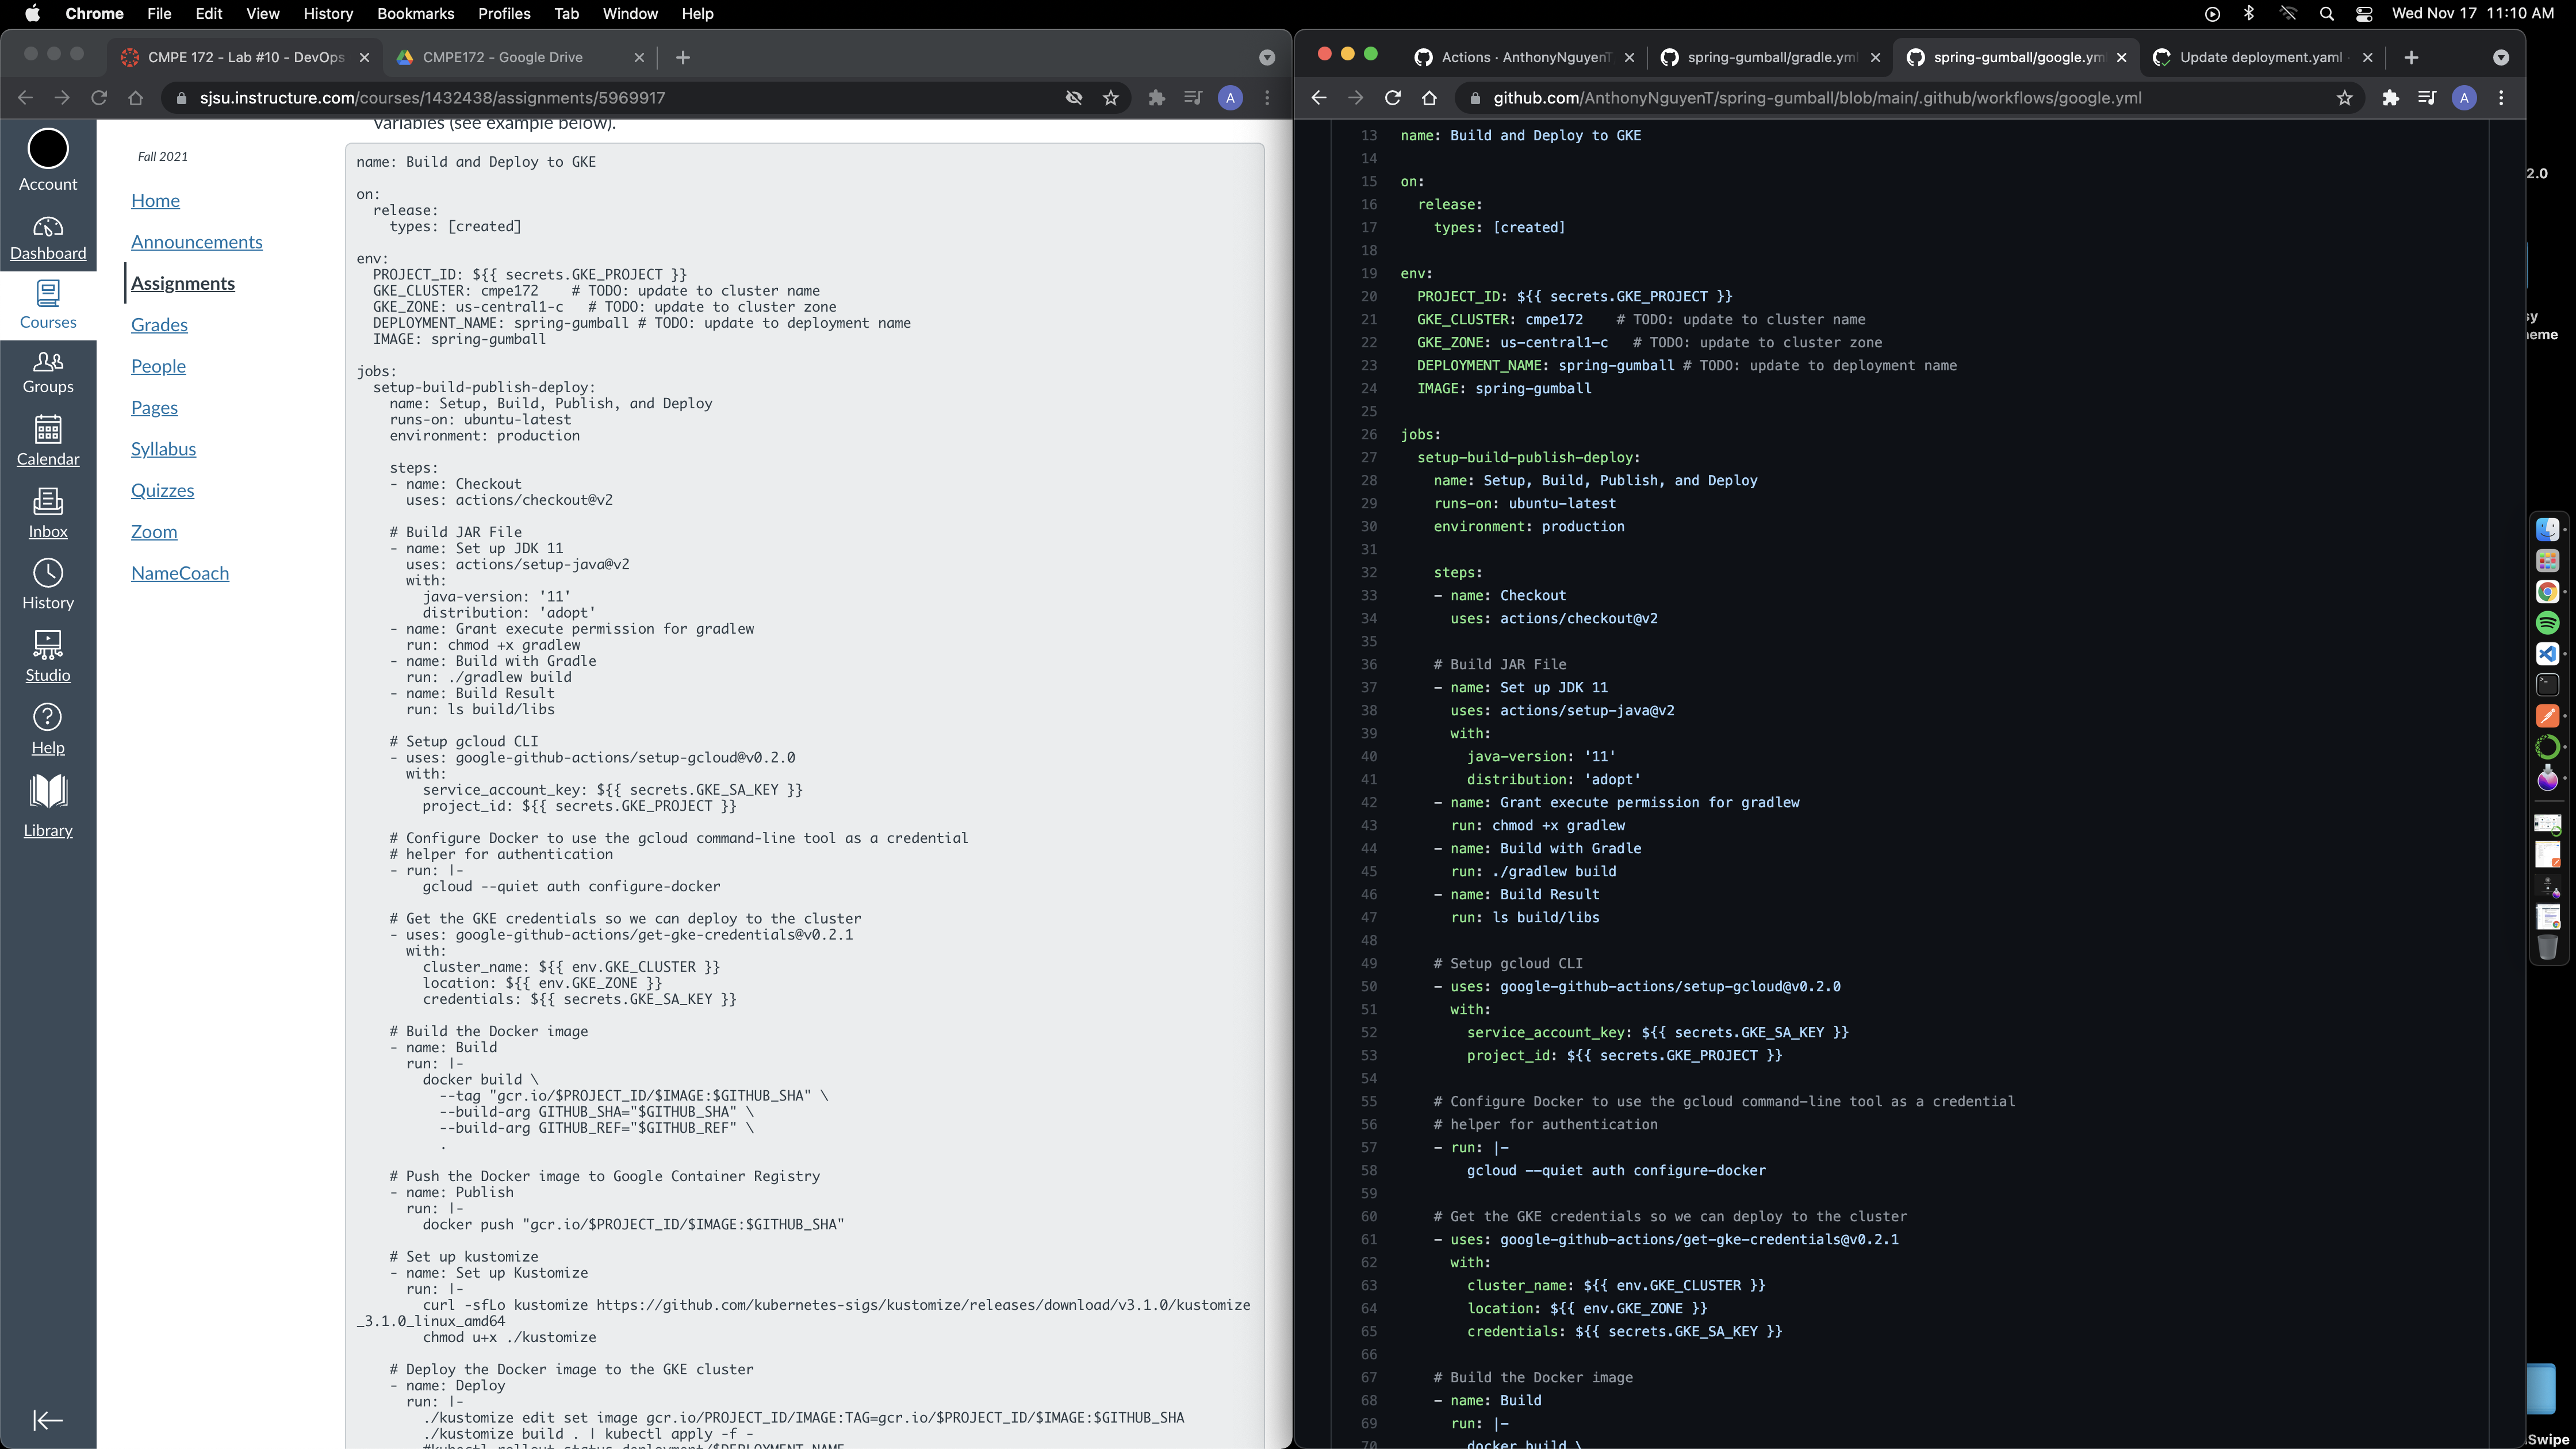Bookmark the GitHub page with star icon

pyautogui.click(x=2344, y=98)
